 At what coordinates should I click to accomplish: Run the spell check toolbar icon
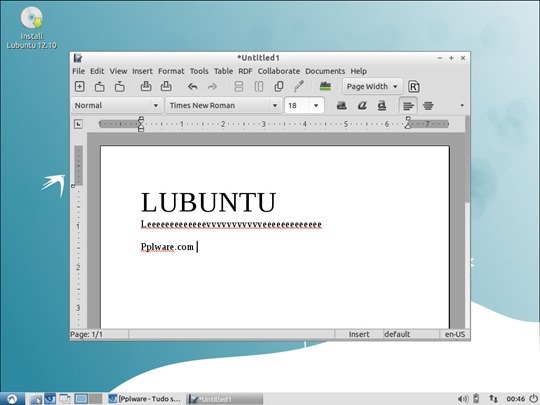tap(325, 86)
